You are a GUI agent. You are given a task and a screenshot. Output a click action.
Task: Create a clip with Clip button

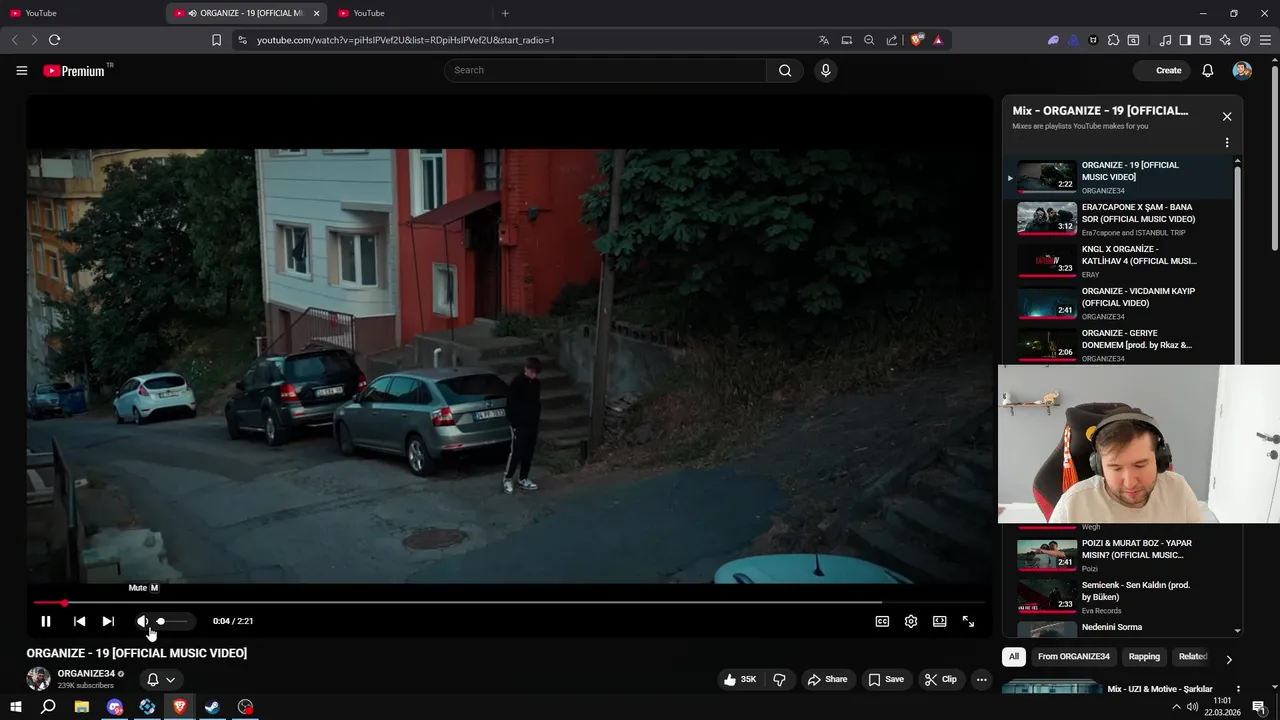(x=940, y=679)
